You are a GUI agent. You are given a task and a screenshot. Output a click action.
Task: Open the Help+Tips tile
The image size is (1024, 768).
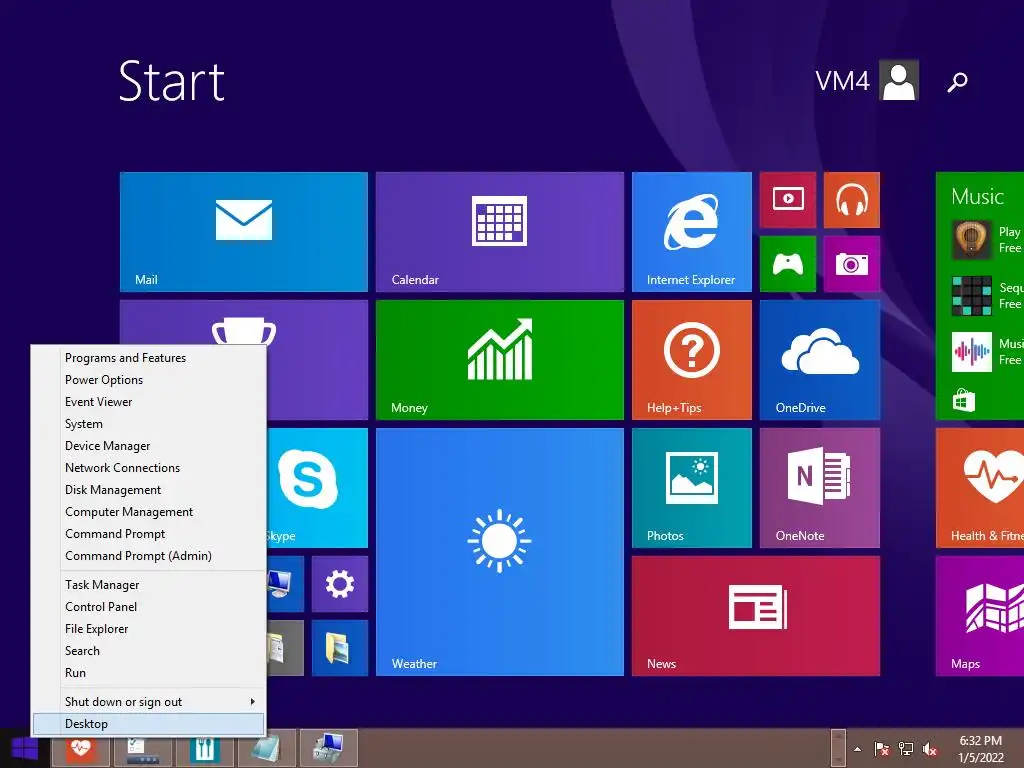(x=692, y=360)
